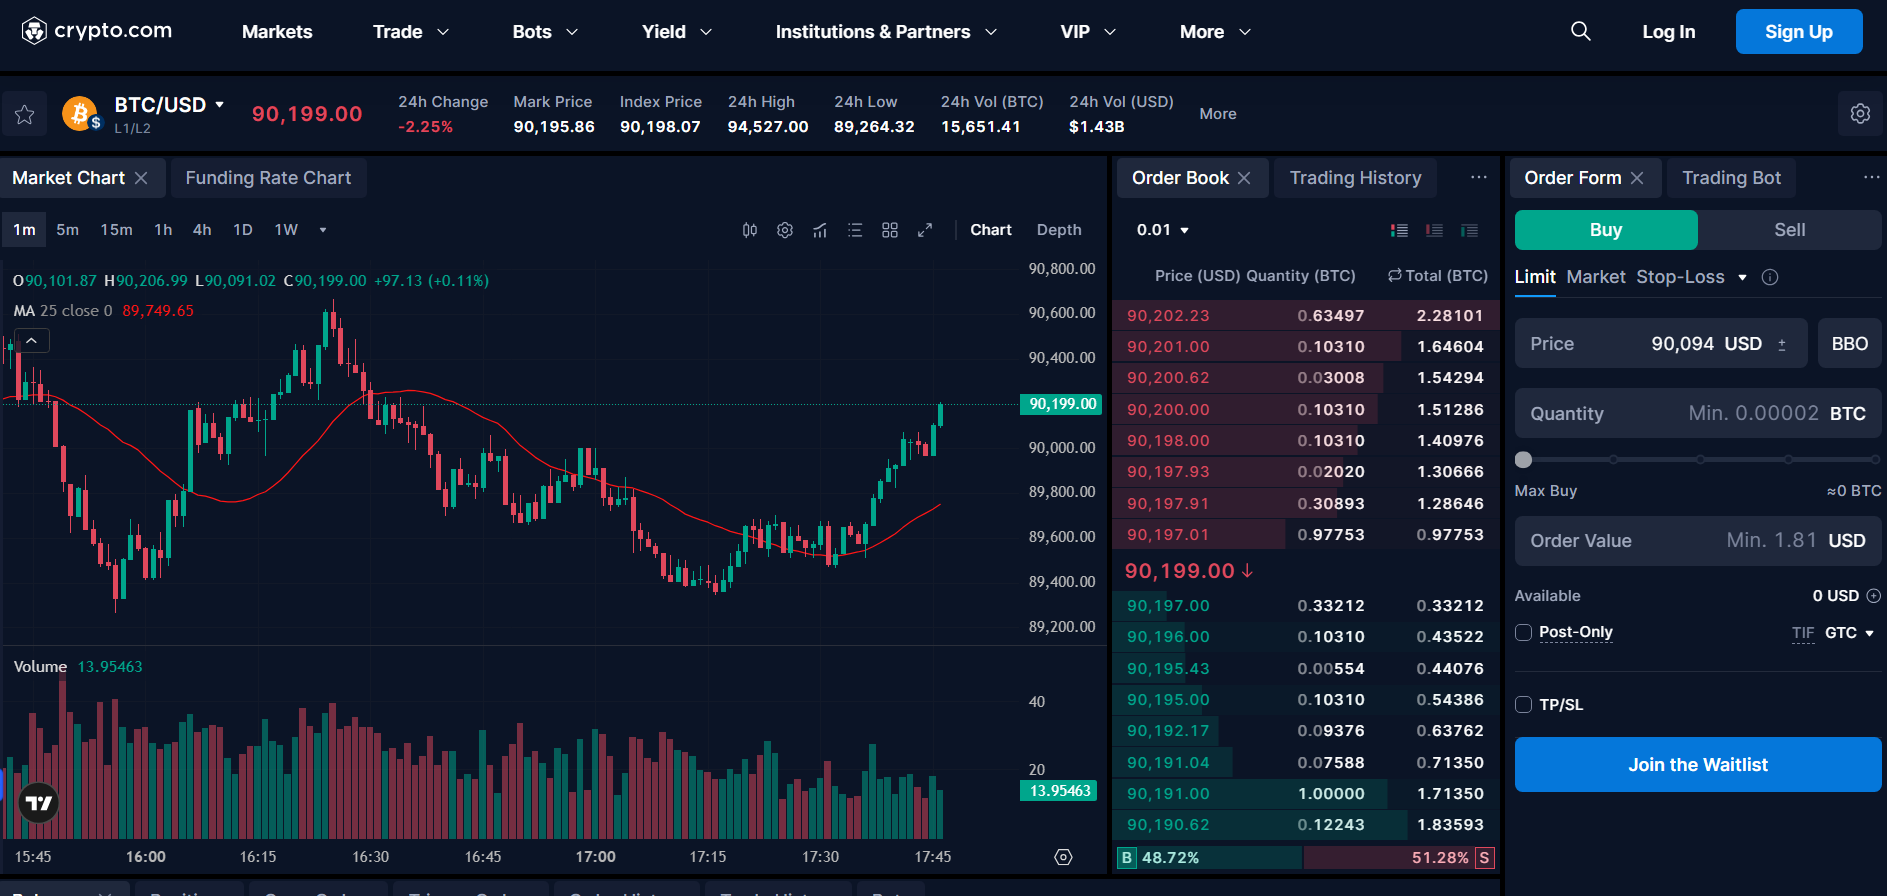Viewport: 1887px width, 896px height.
Task: Switch order side to Sell
Action: click(x=1789, y=230)
